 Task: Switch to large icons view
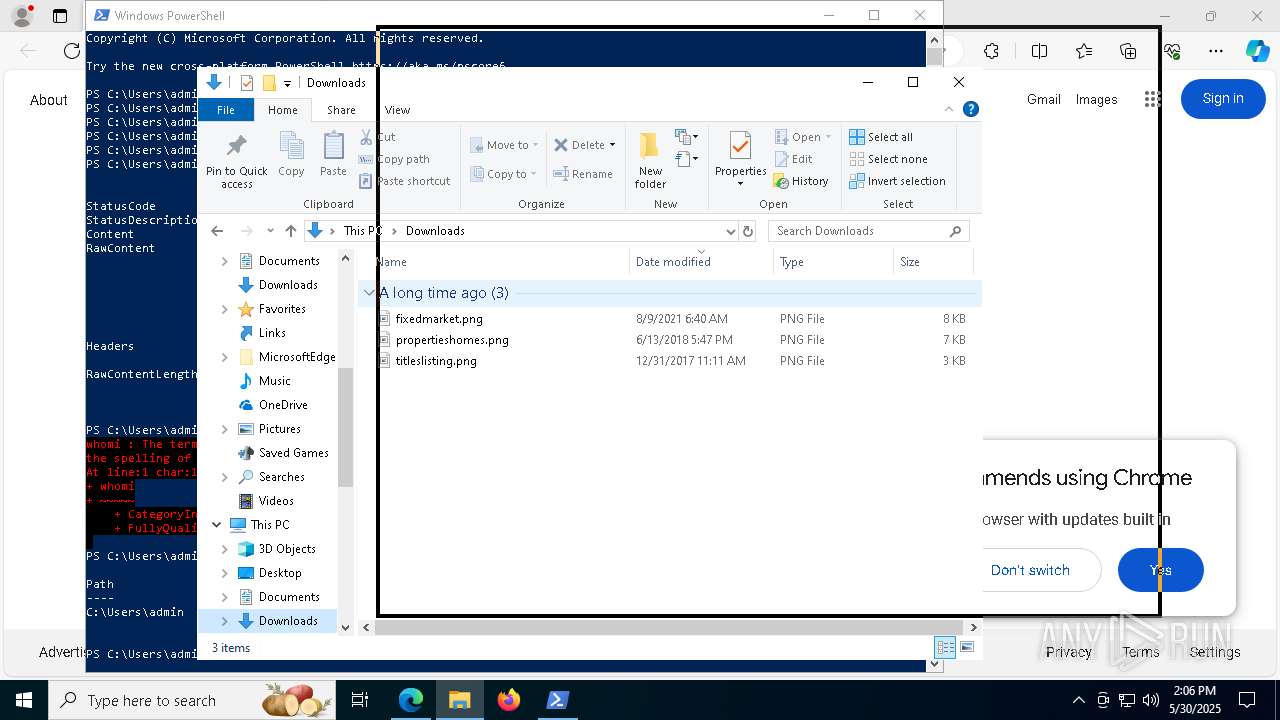pyautogui.click(x=967, y=647)
